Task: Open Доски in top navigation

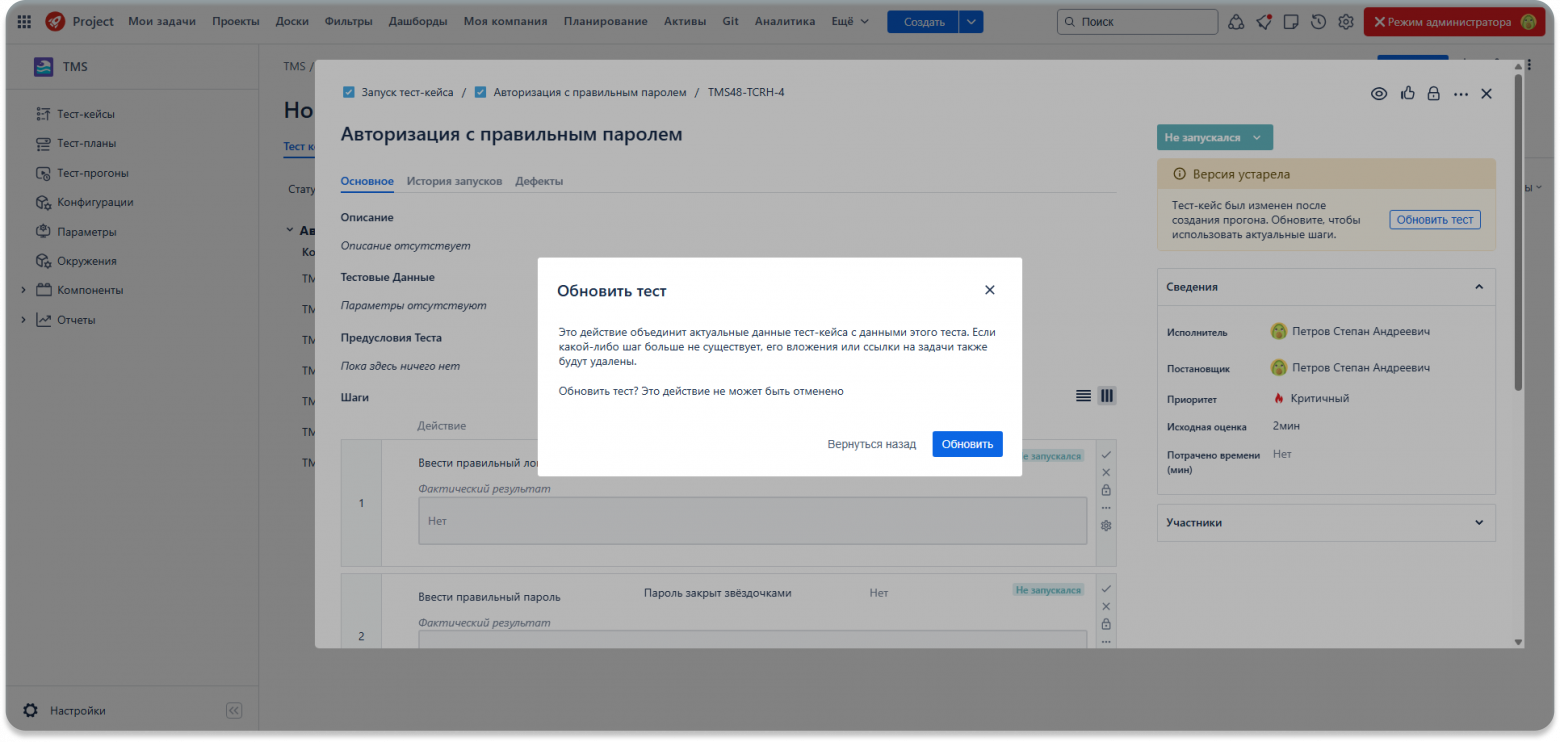Action: [293, 21]
